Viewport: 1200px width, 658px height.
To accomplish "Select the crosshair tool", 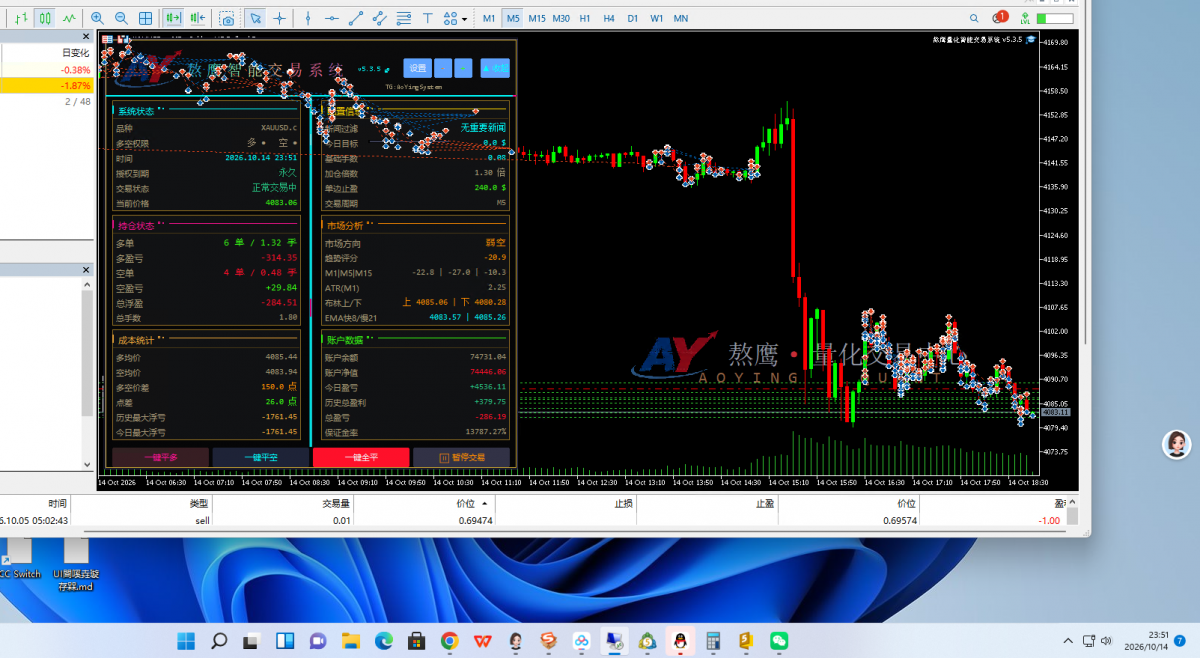I will [x=279, y=18].
